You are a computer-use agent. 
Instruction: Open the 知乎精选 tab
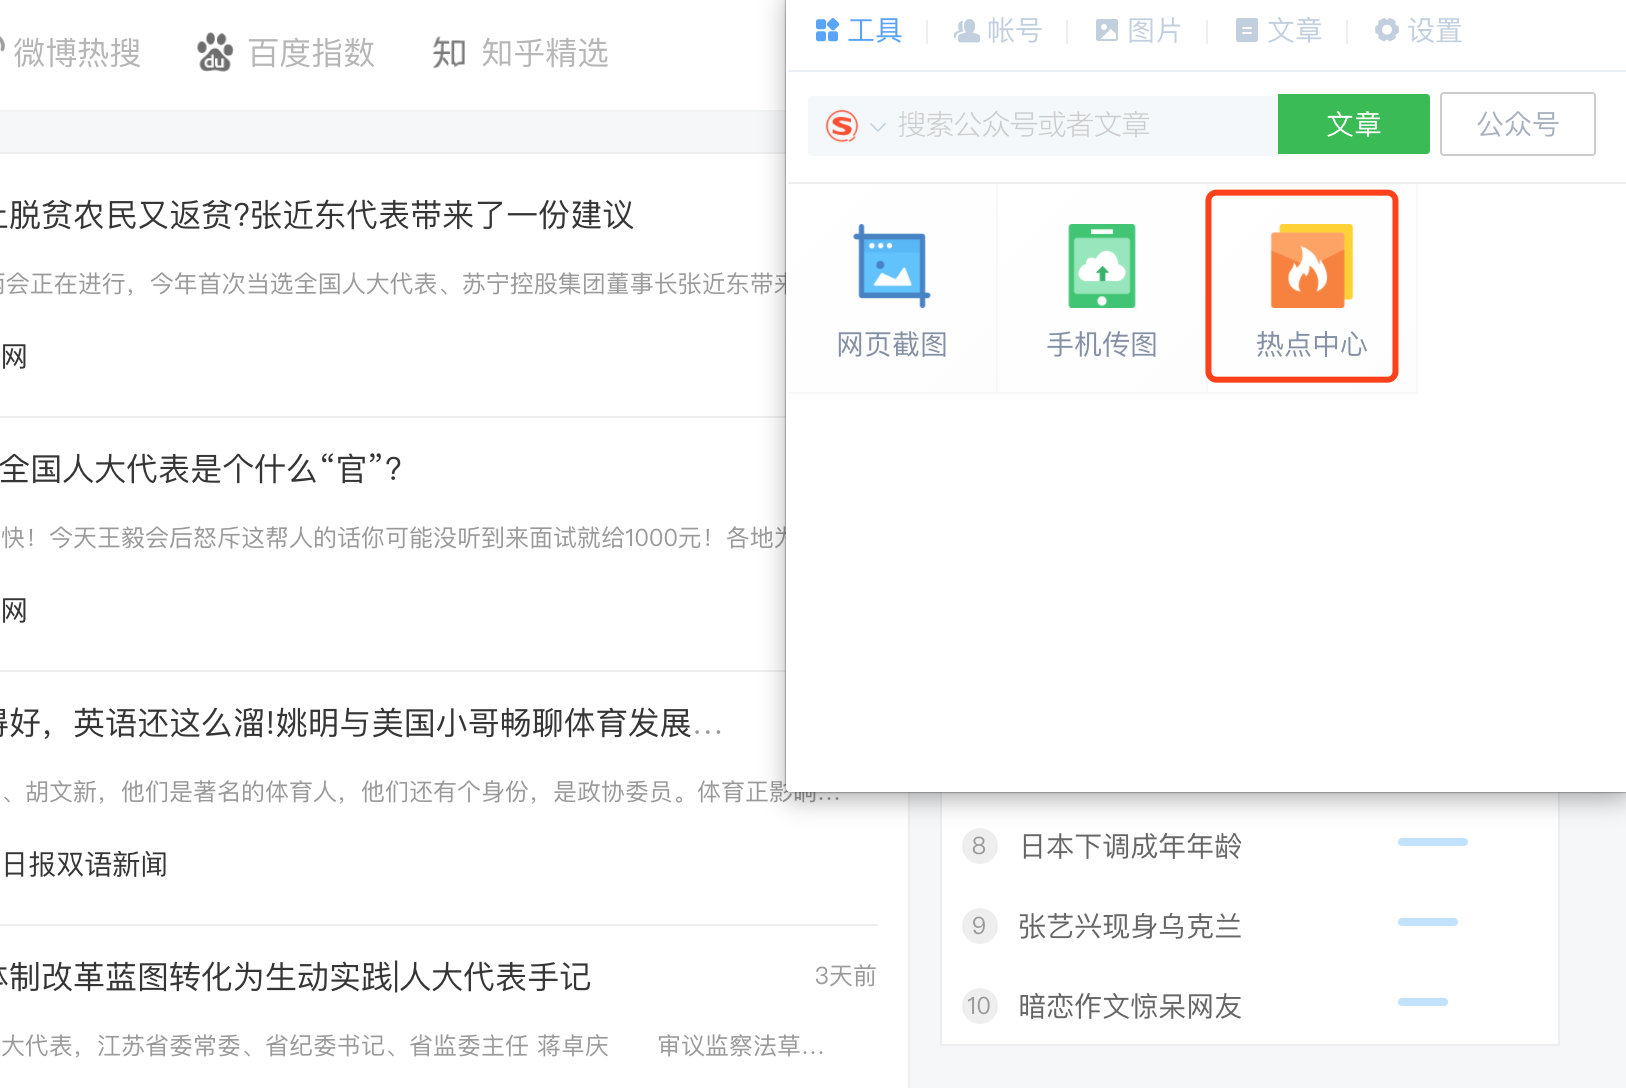click(521, 53)
